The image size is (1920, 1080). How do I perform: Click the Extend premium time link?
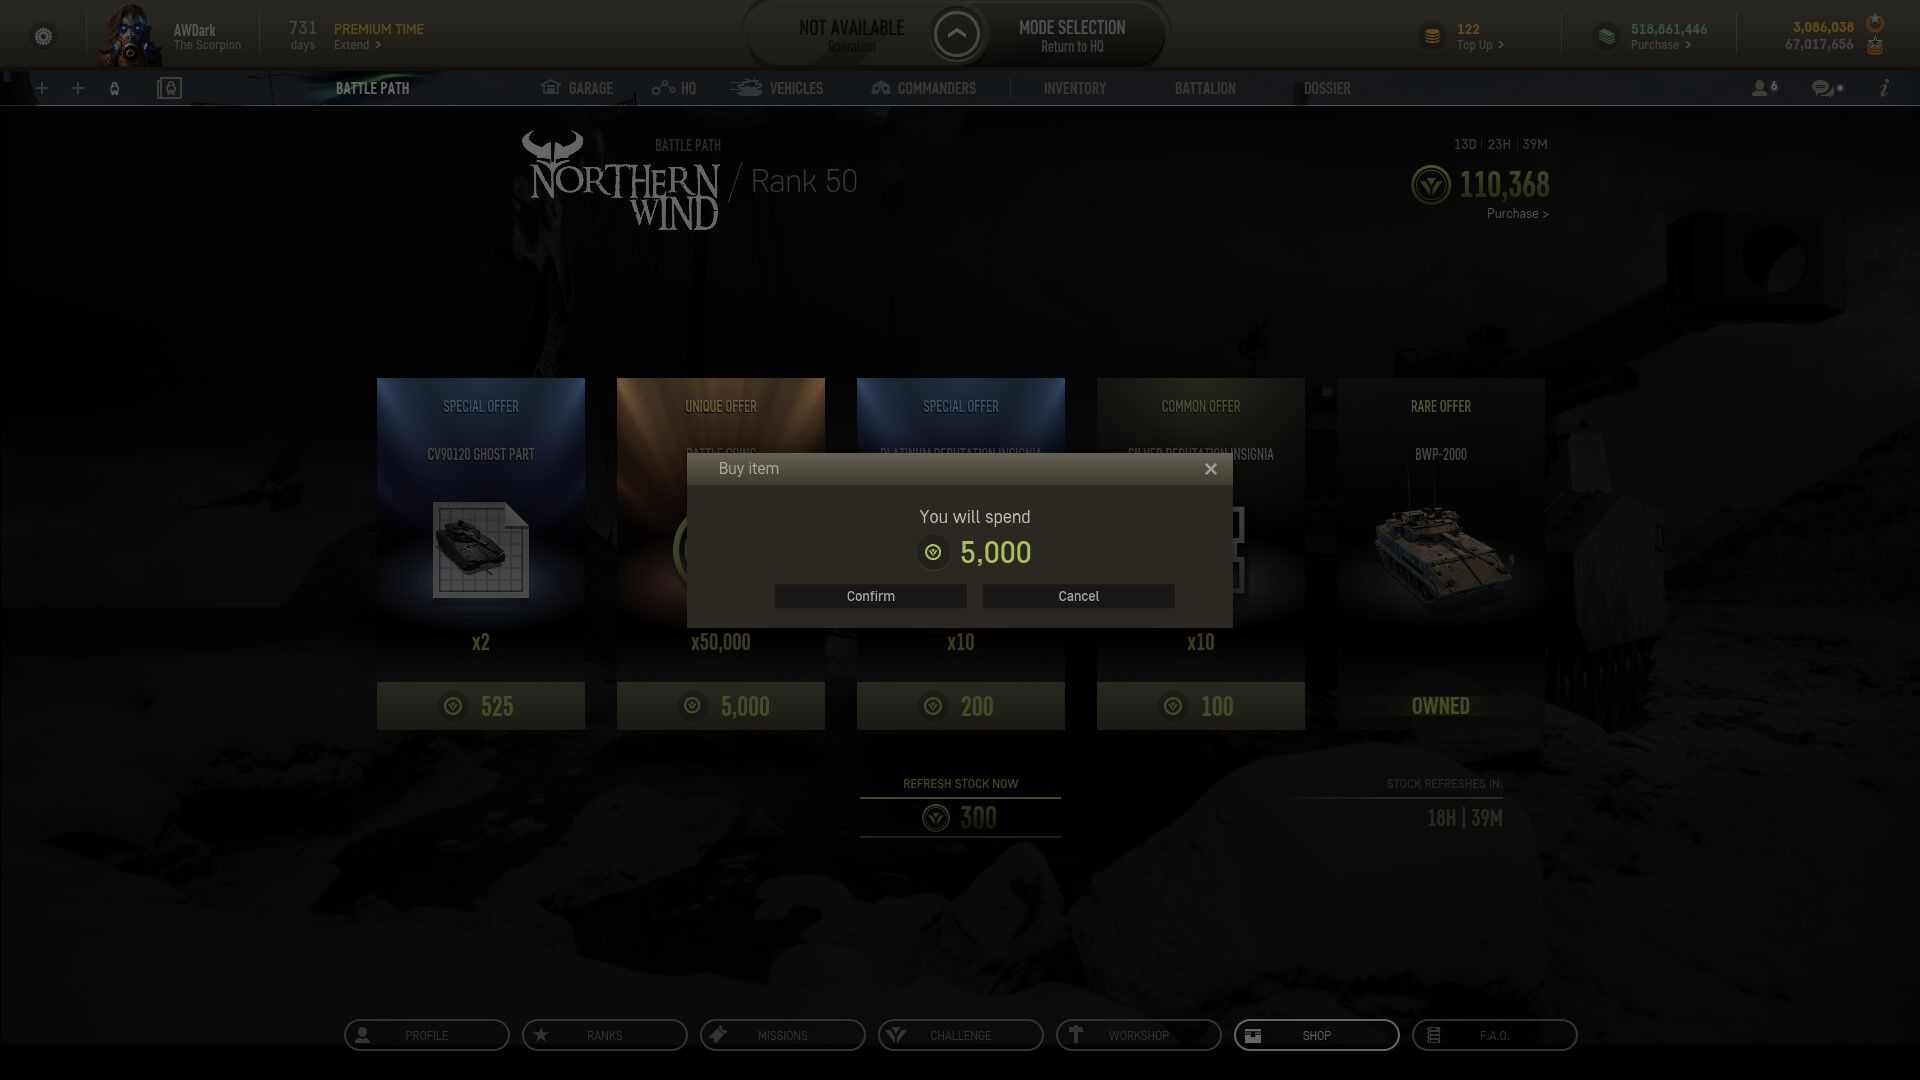tap(356, 45)
